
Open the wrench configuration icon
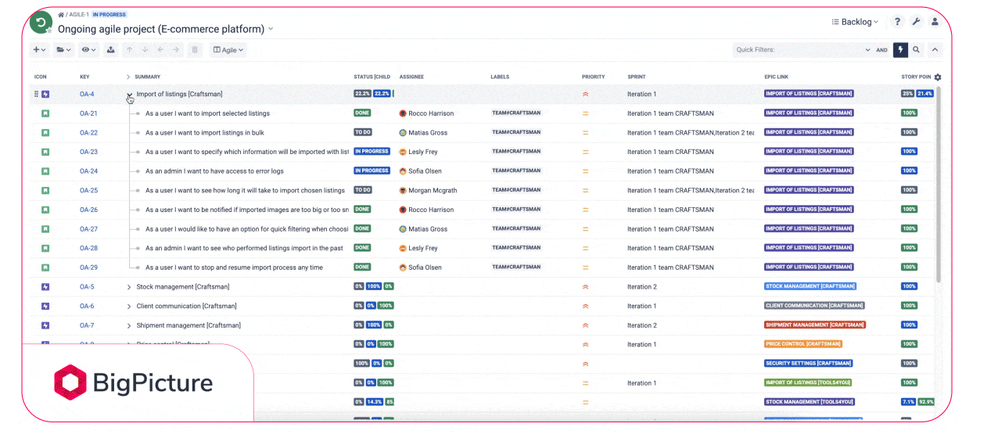click(x=916, y=22)
